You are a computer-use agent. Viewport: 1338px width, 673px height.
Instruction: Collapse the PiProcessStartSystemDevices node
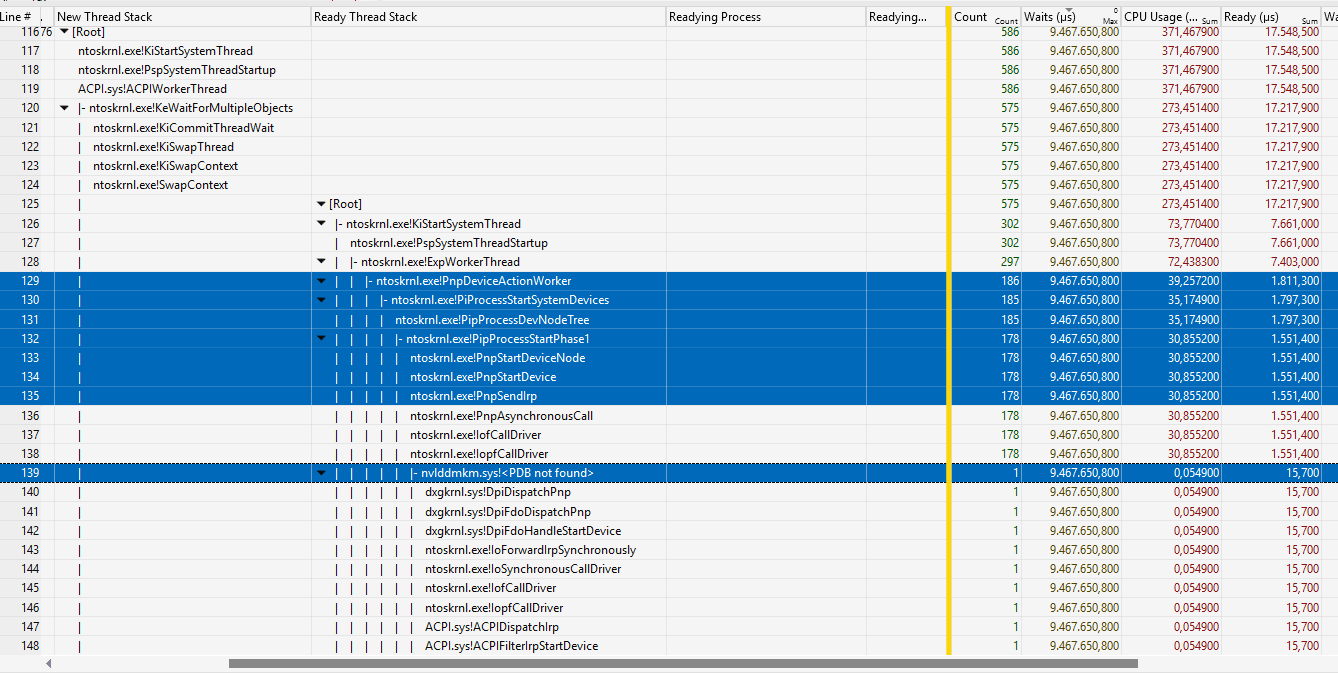(321, 300)
